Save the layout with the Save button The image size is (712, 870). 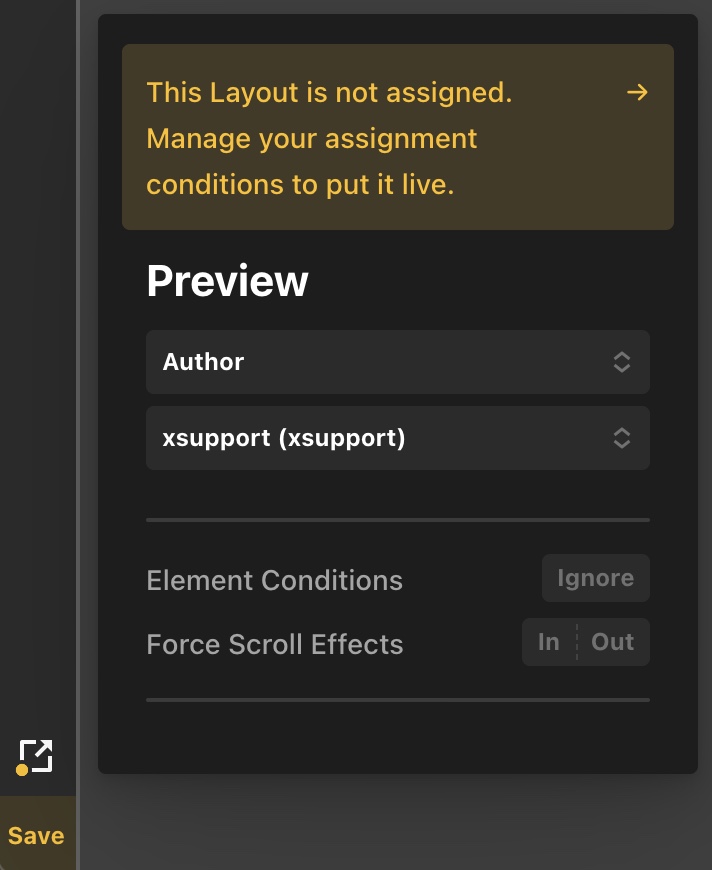37,835
